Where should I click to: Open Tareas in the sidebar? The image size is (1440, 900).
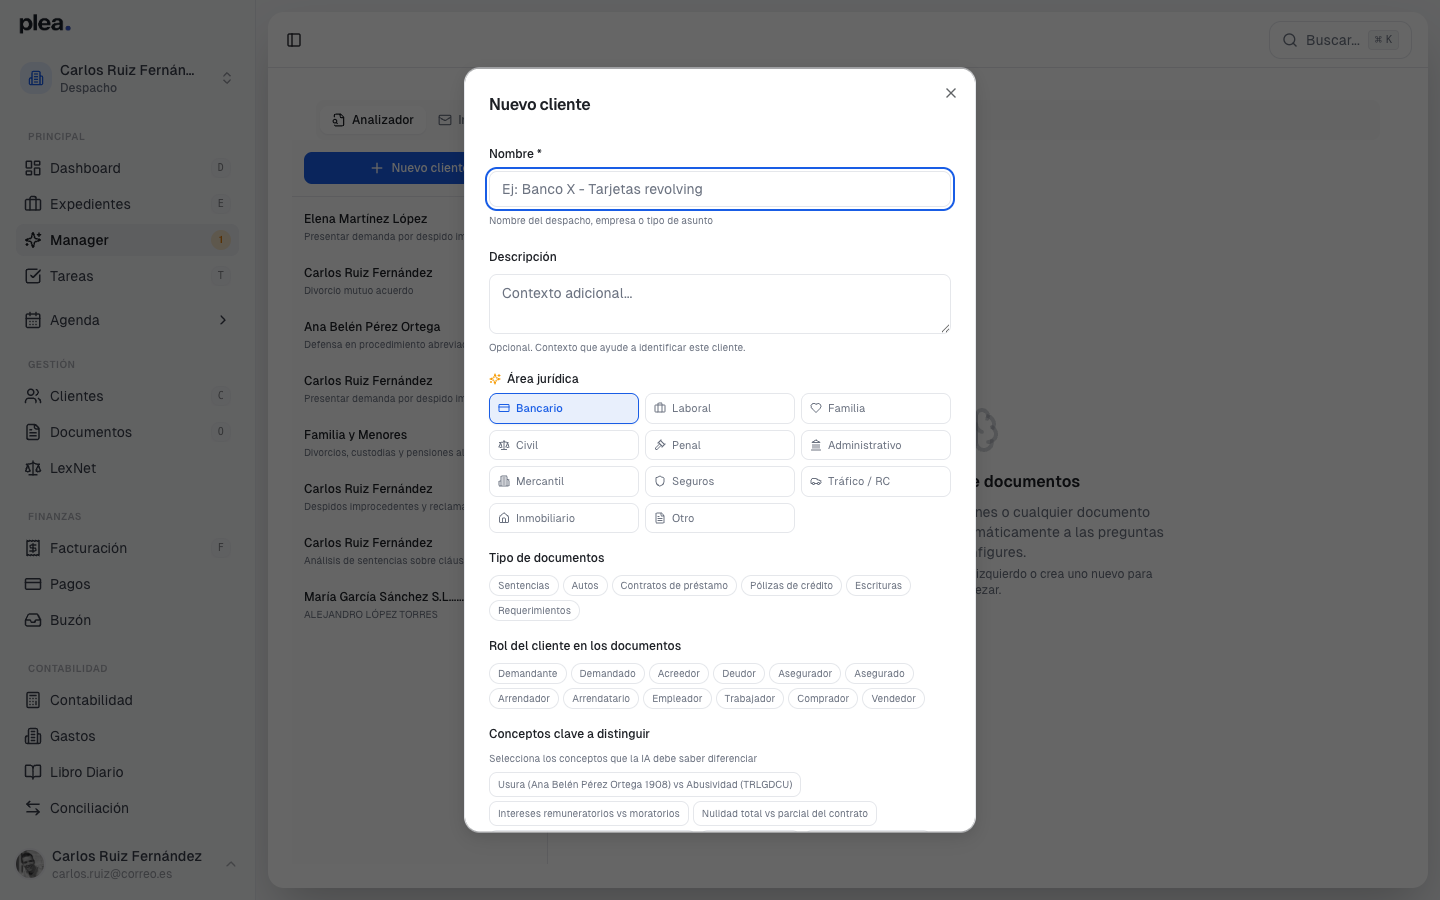[128, 276]
